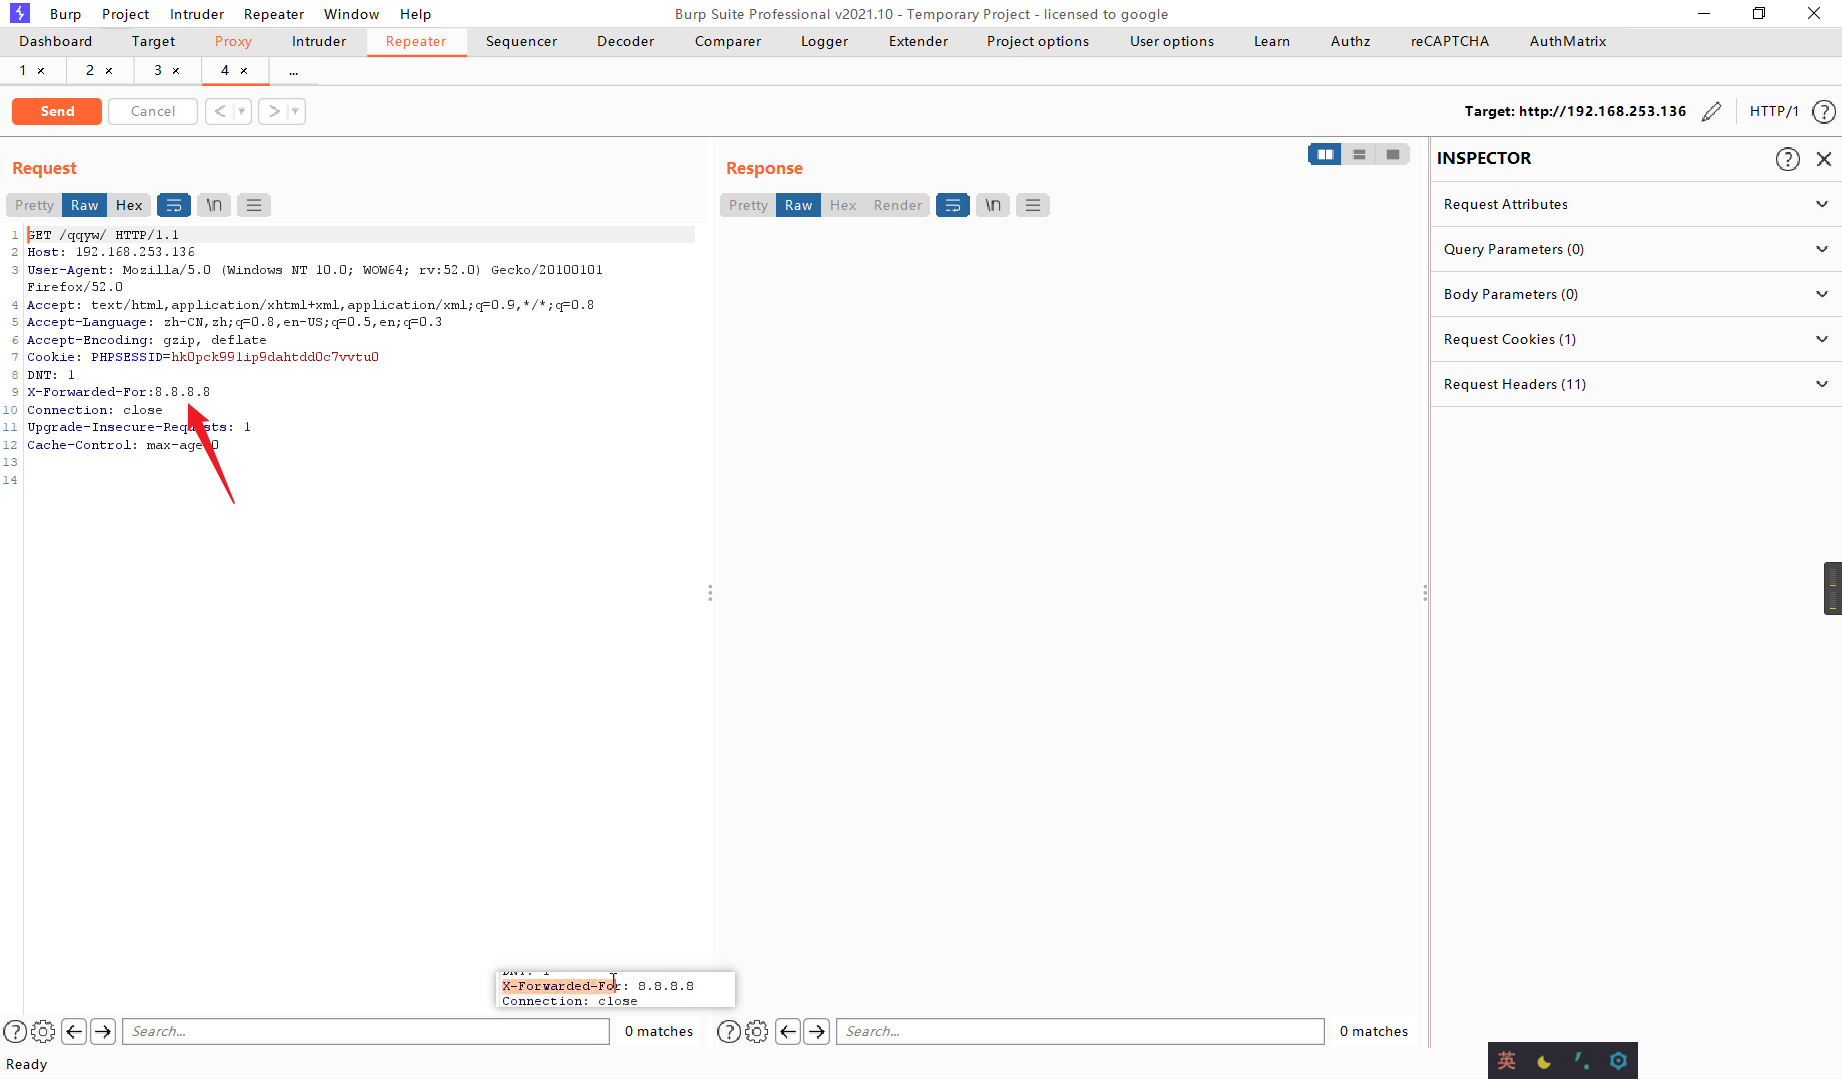Switch to Repeater tab number 2

90,70
